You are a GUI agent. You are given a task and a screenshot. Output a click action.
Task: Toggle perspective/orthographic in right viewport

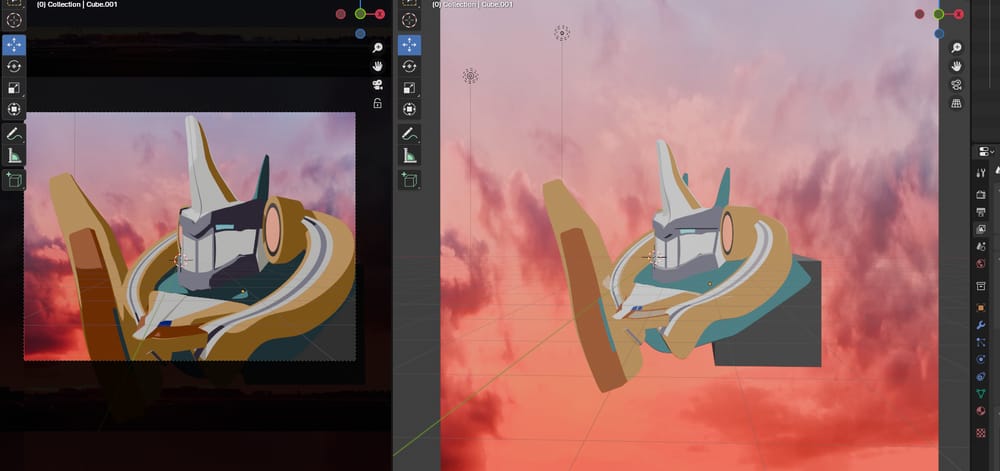956,103
